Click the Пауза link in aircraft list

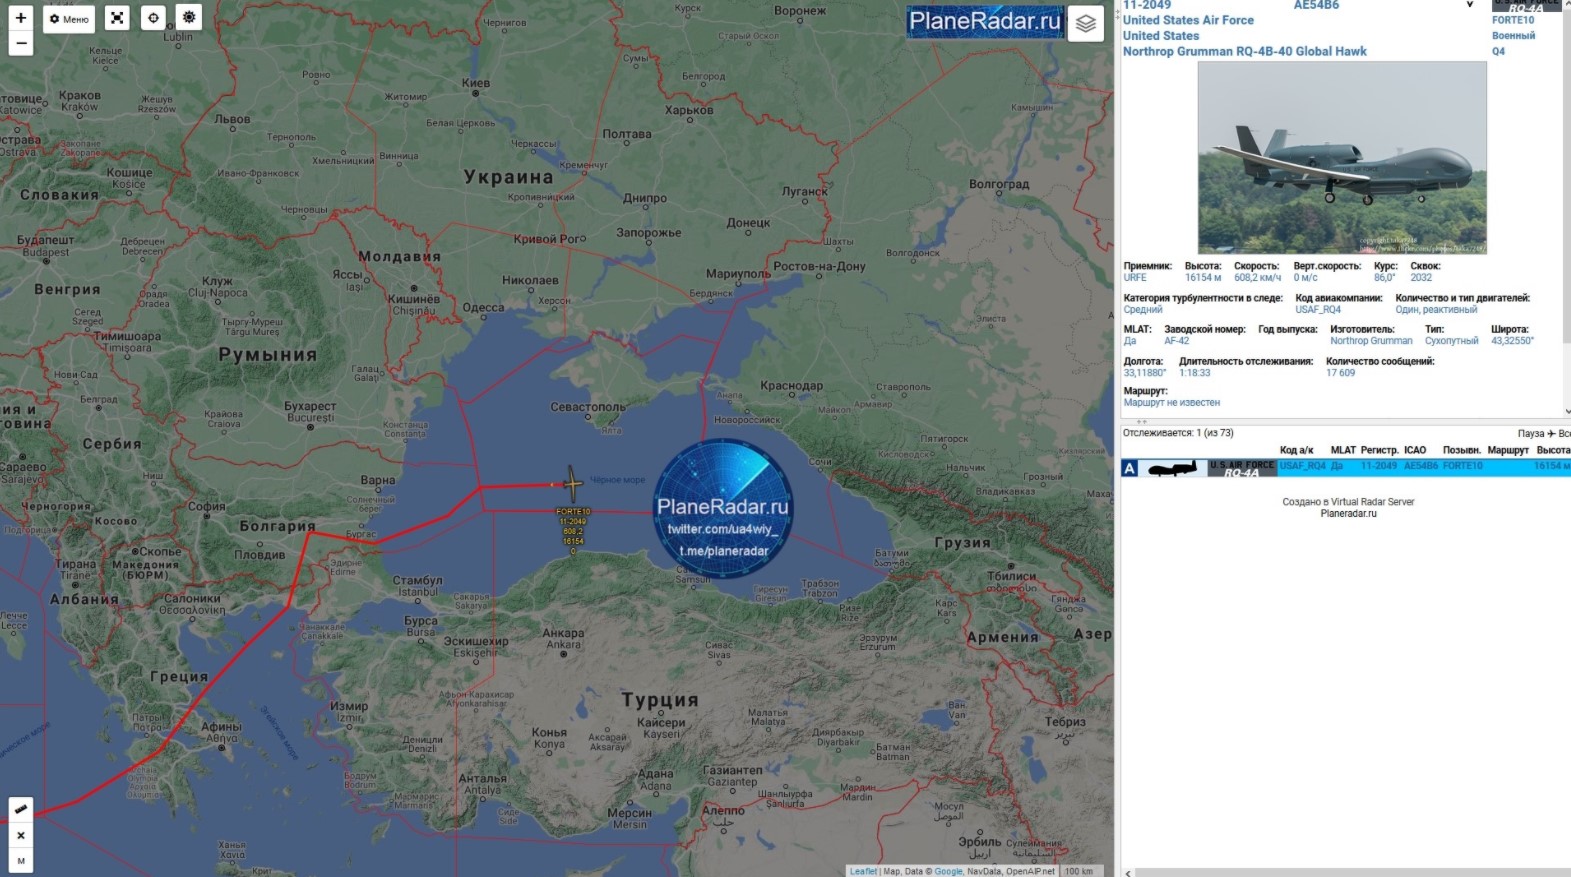pos(1530,433)
